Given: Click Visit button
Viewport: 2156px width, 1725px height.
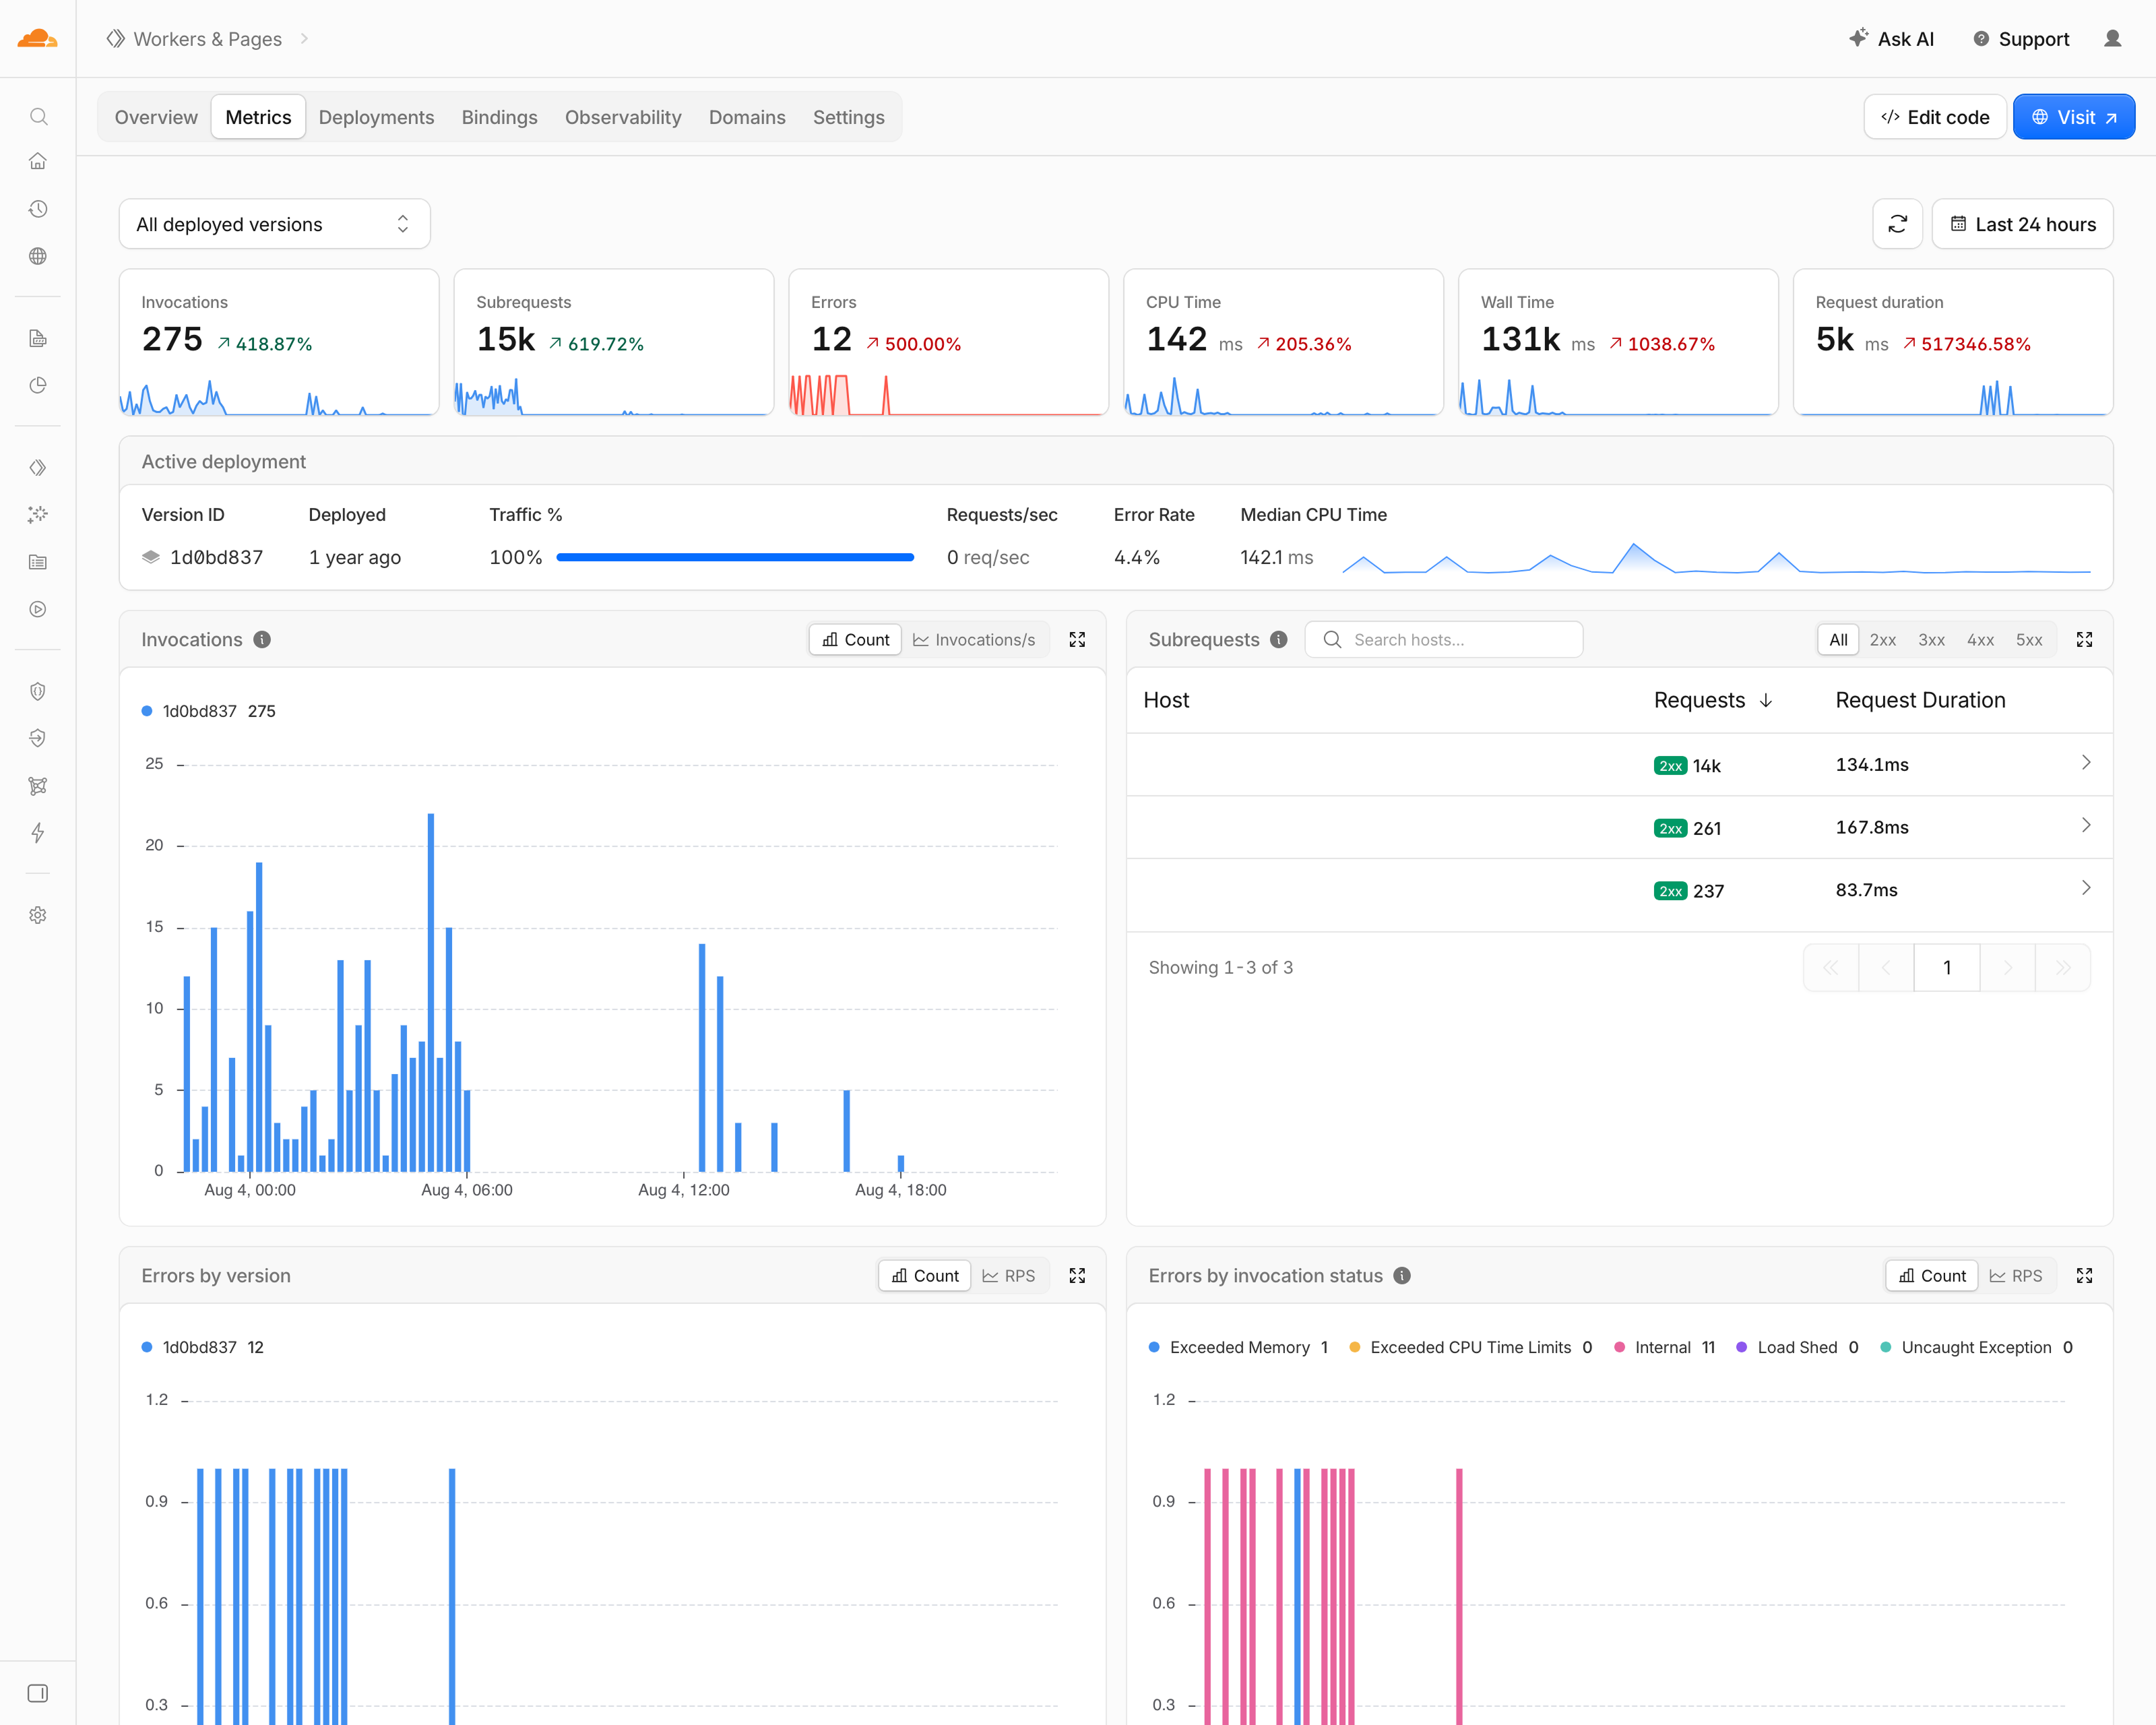Looking at the screenshot, I should click(2073, 117).
